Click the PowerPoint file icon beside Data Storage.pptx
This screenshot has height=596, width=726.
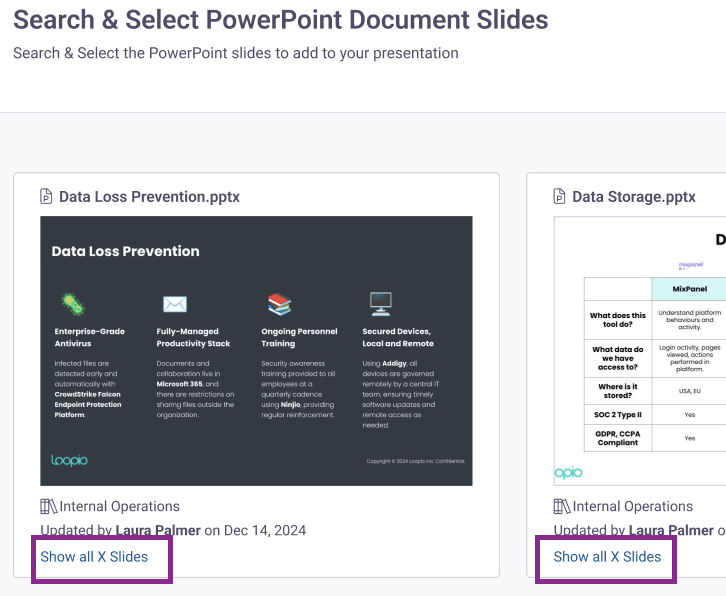559,196
